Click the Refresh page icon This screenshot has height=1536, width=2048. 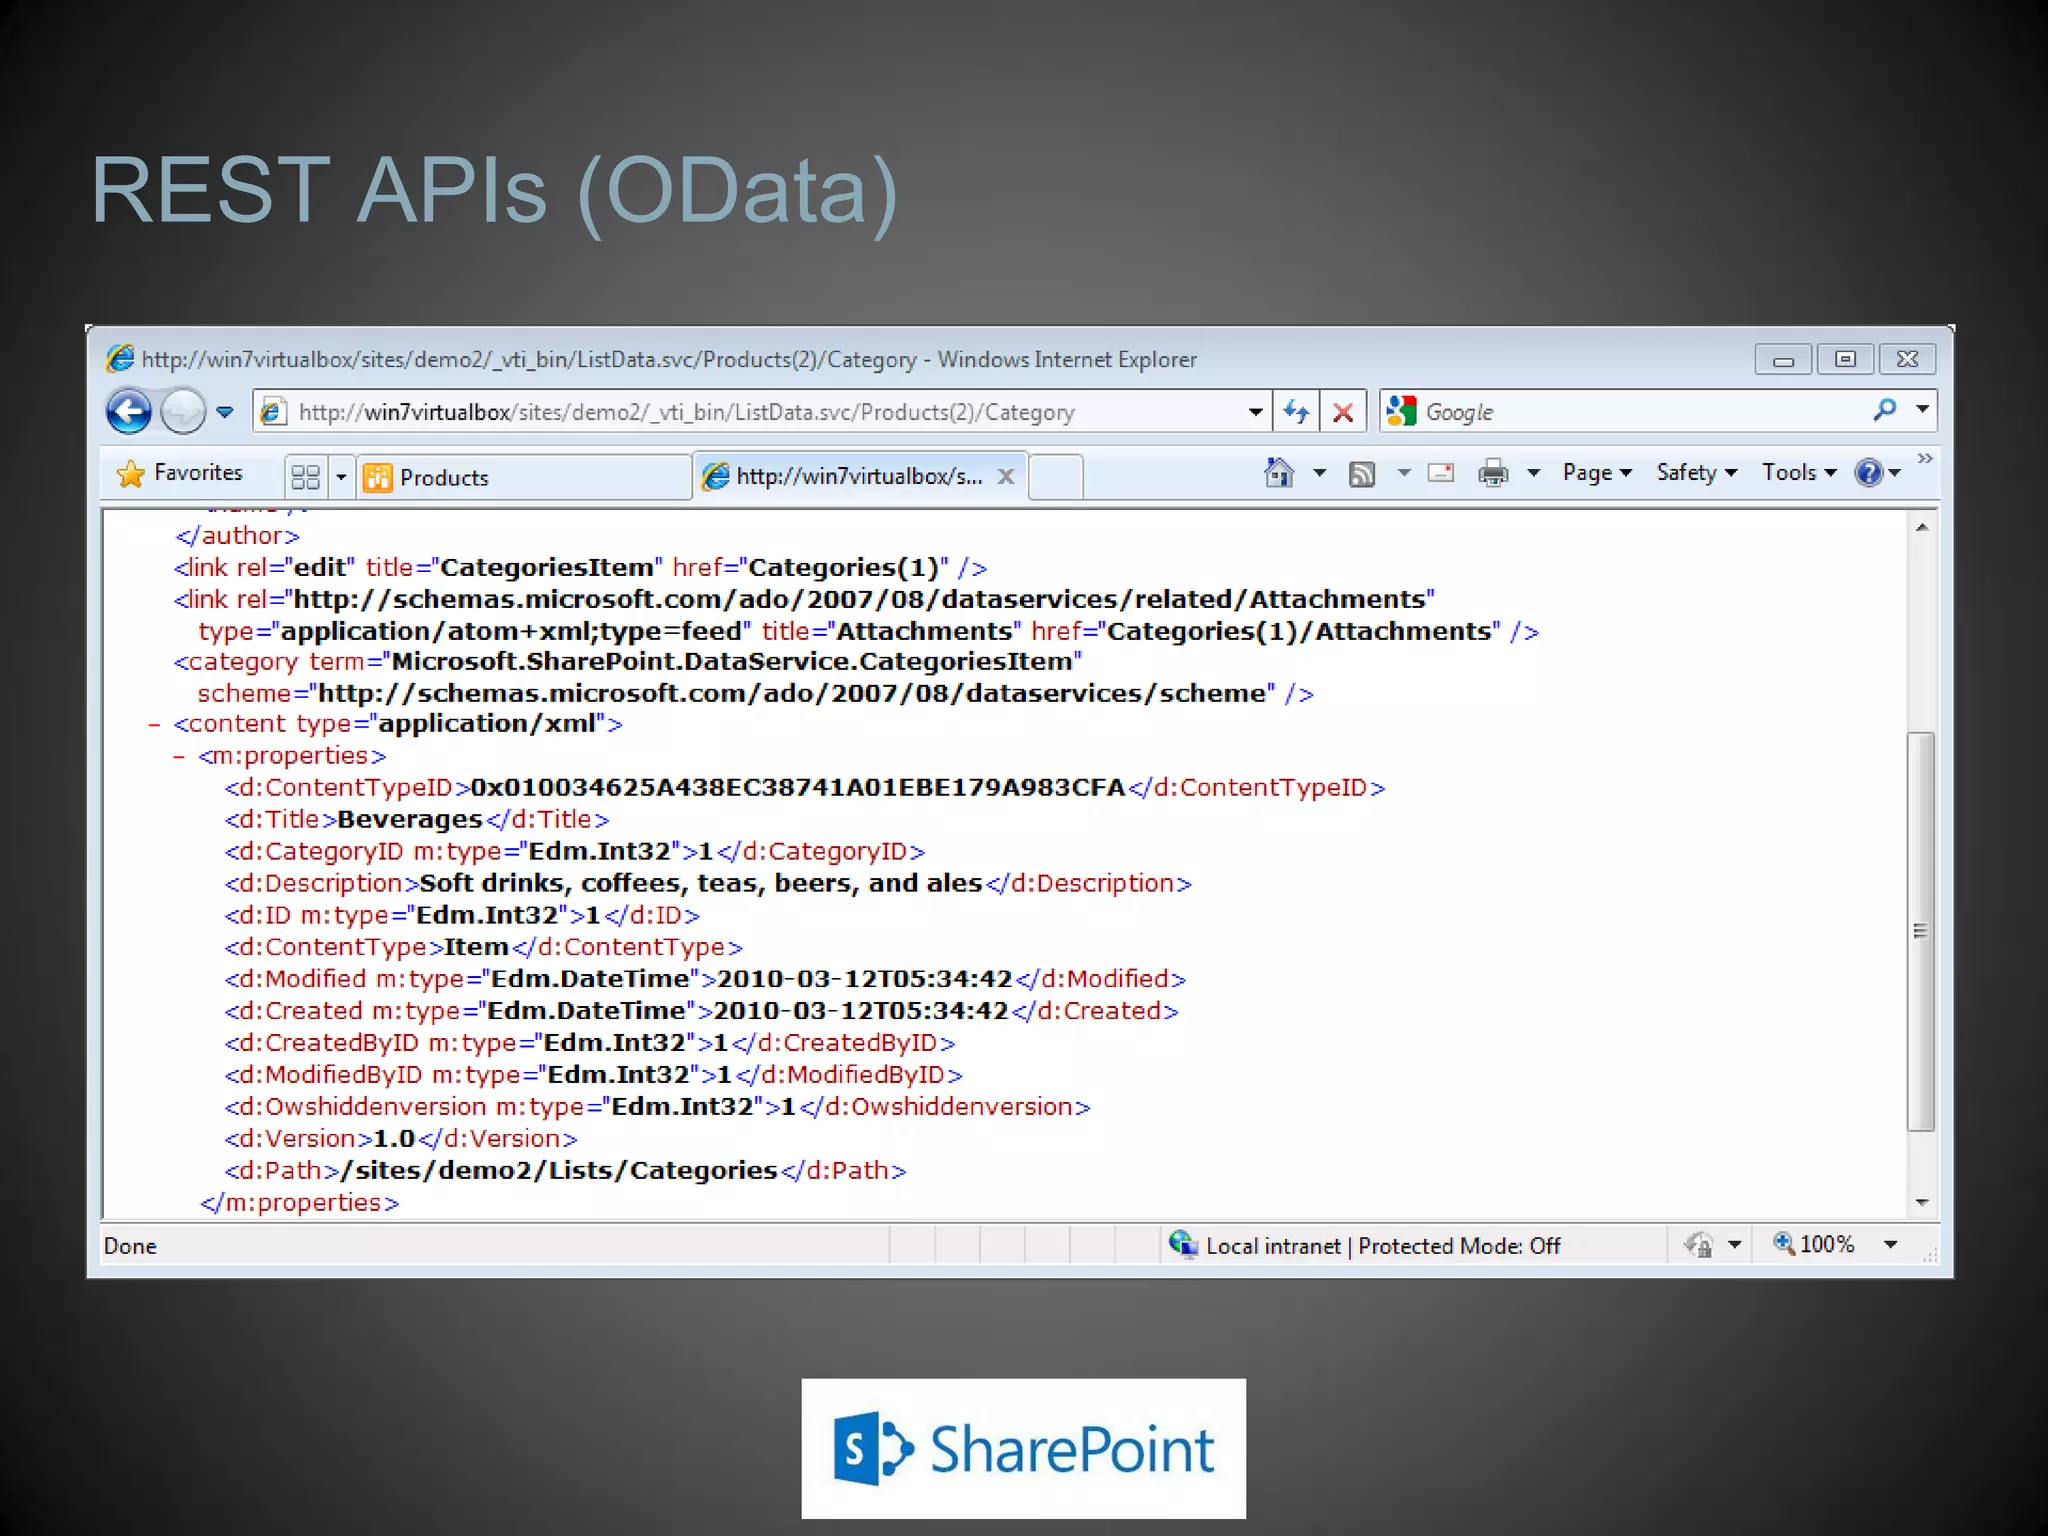1297,412
